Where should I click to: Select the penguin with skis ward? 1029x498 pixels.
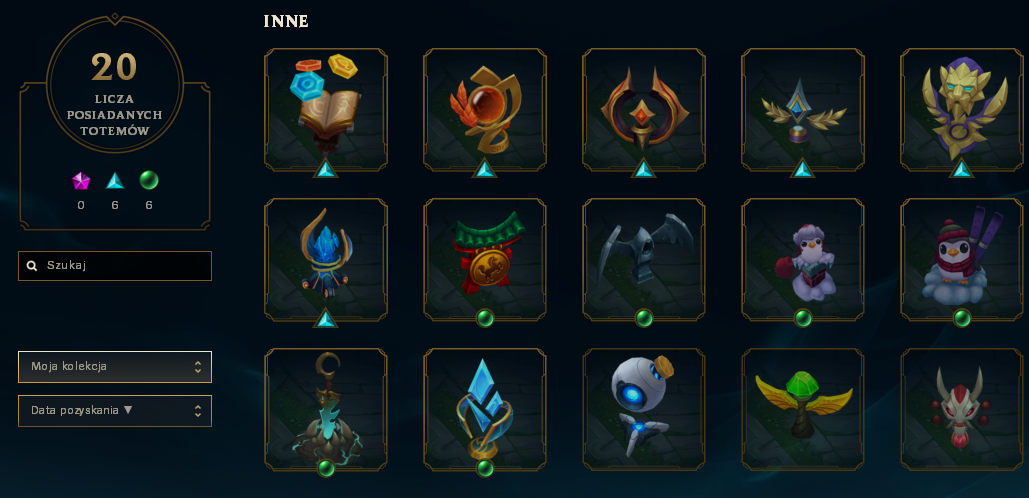click(962, 260)
